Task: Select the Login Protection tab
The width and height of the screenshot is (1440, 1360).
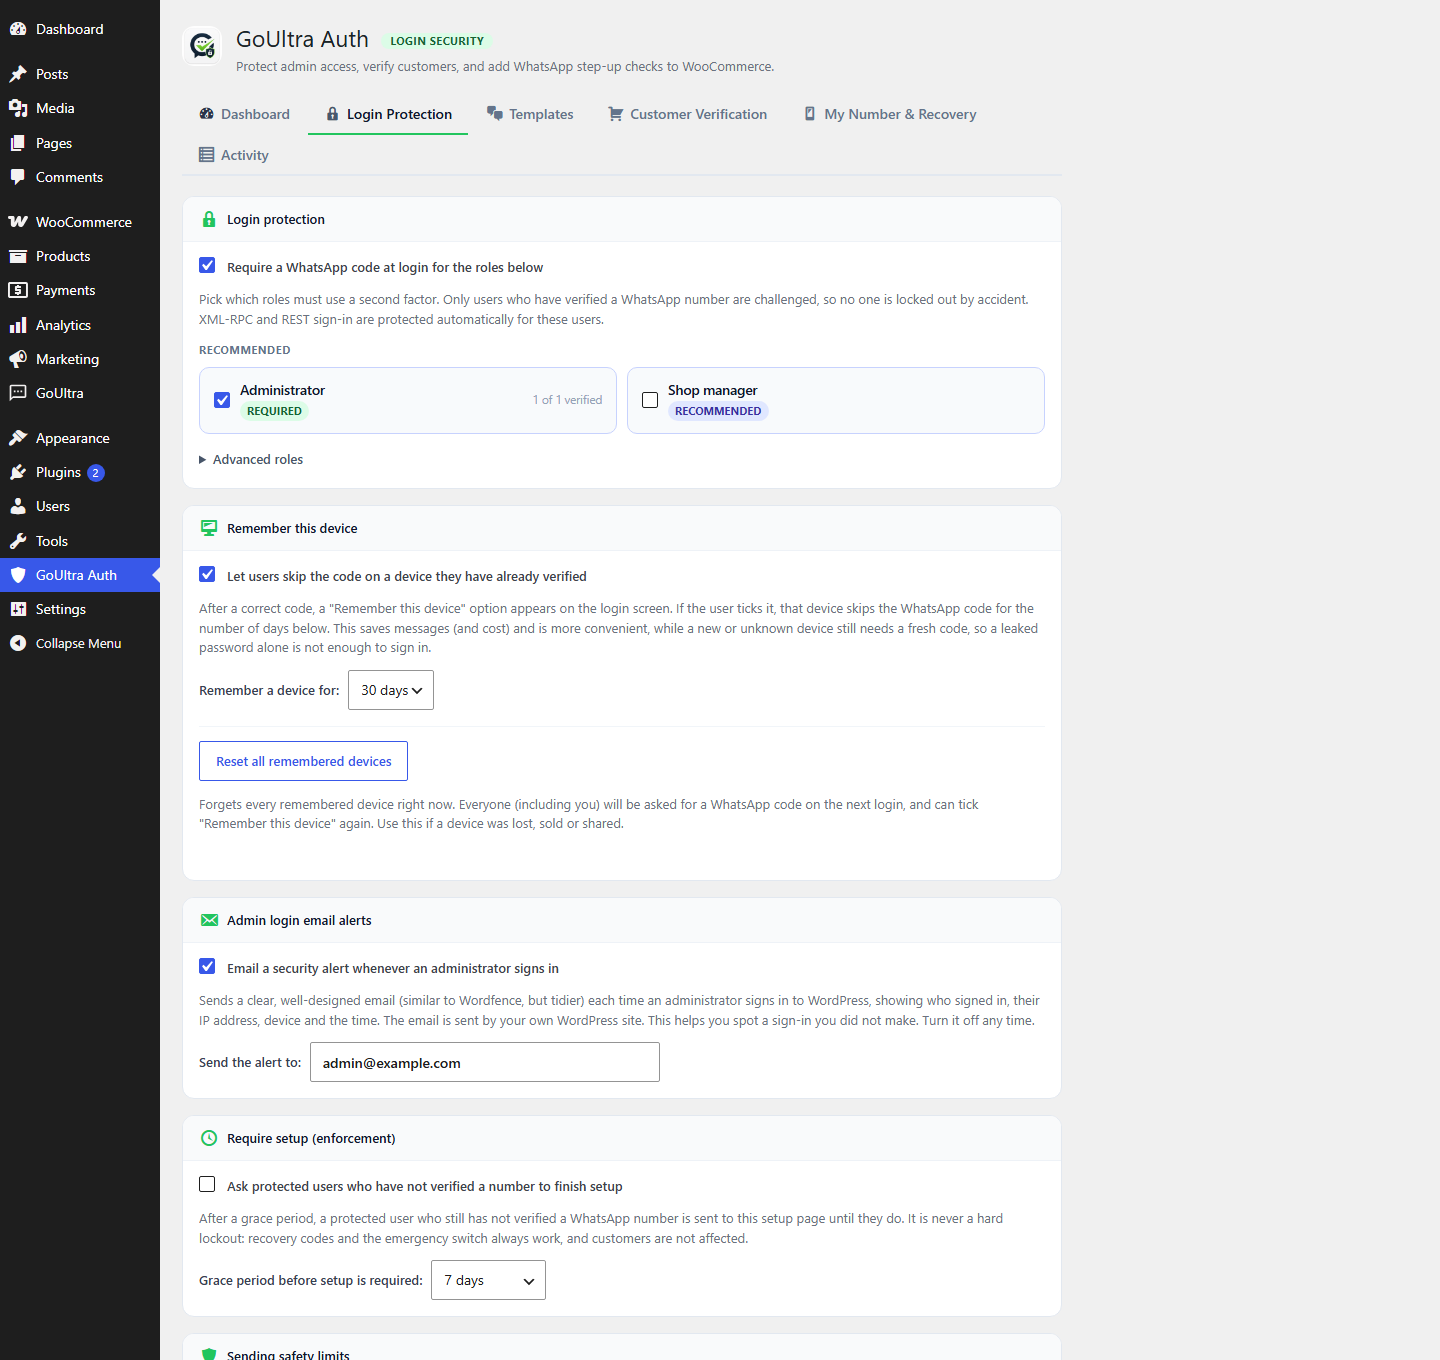Action: (x=388, y=114)
